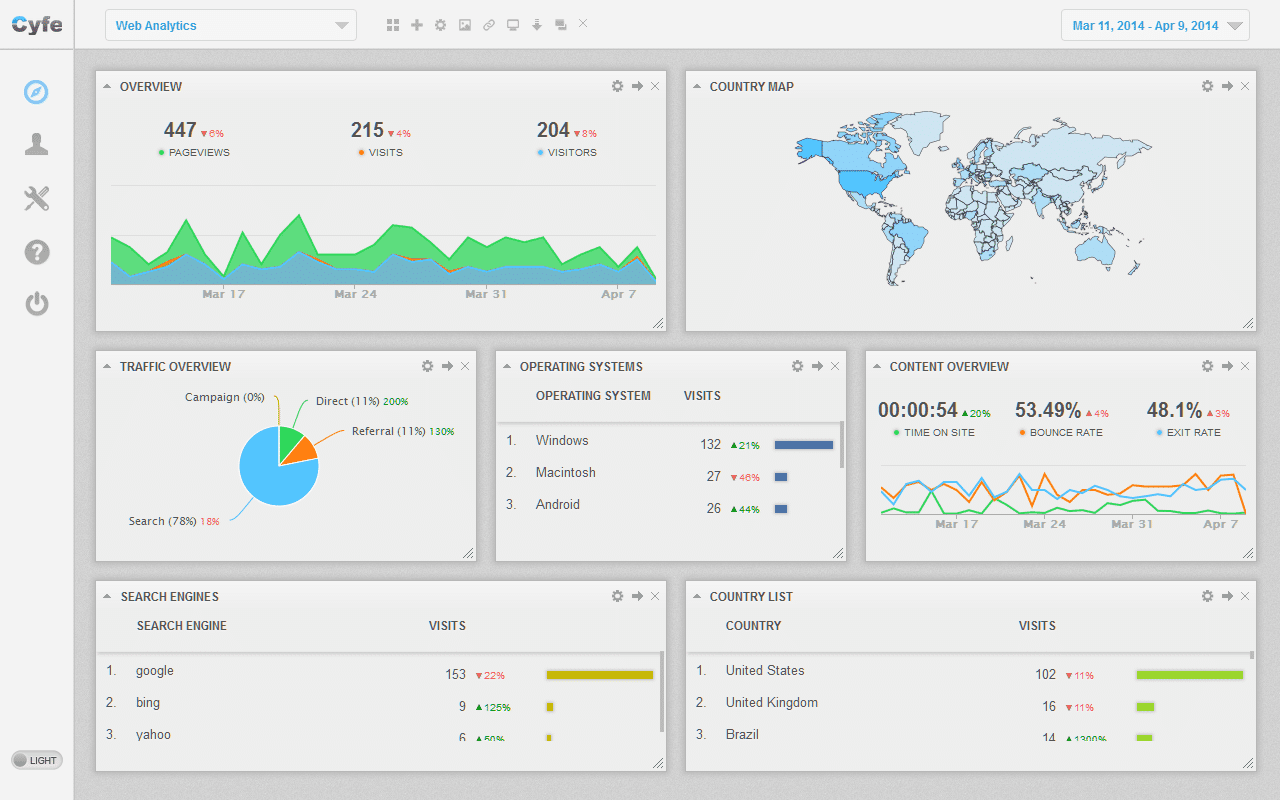
Task: Collapse the Country List widget
Action: pyautogui.click(x=697, y=596)
